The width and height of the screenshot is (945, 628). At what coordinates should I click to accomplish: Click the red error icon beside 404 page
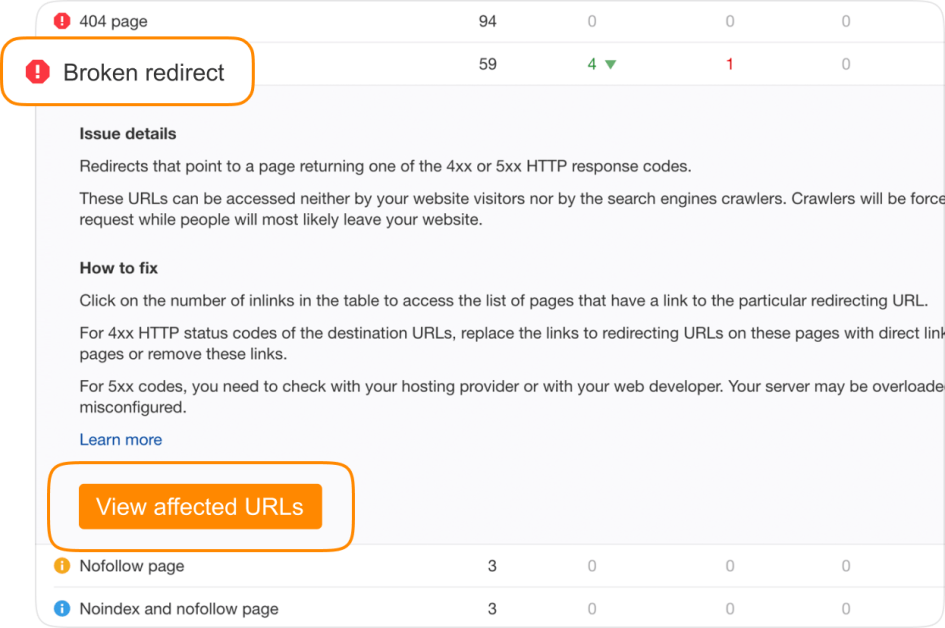(62, 21)
